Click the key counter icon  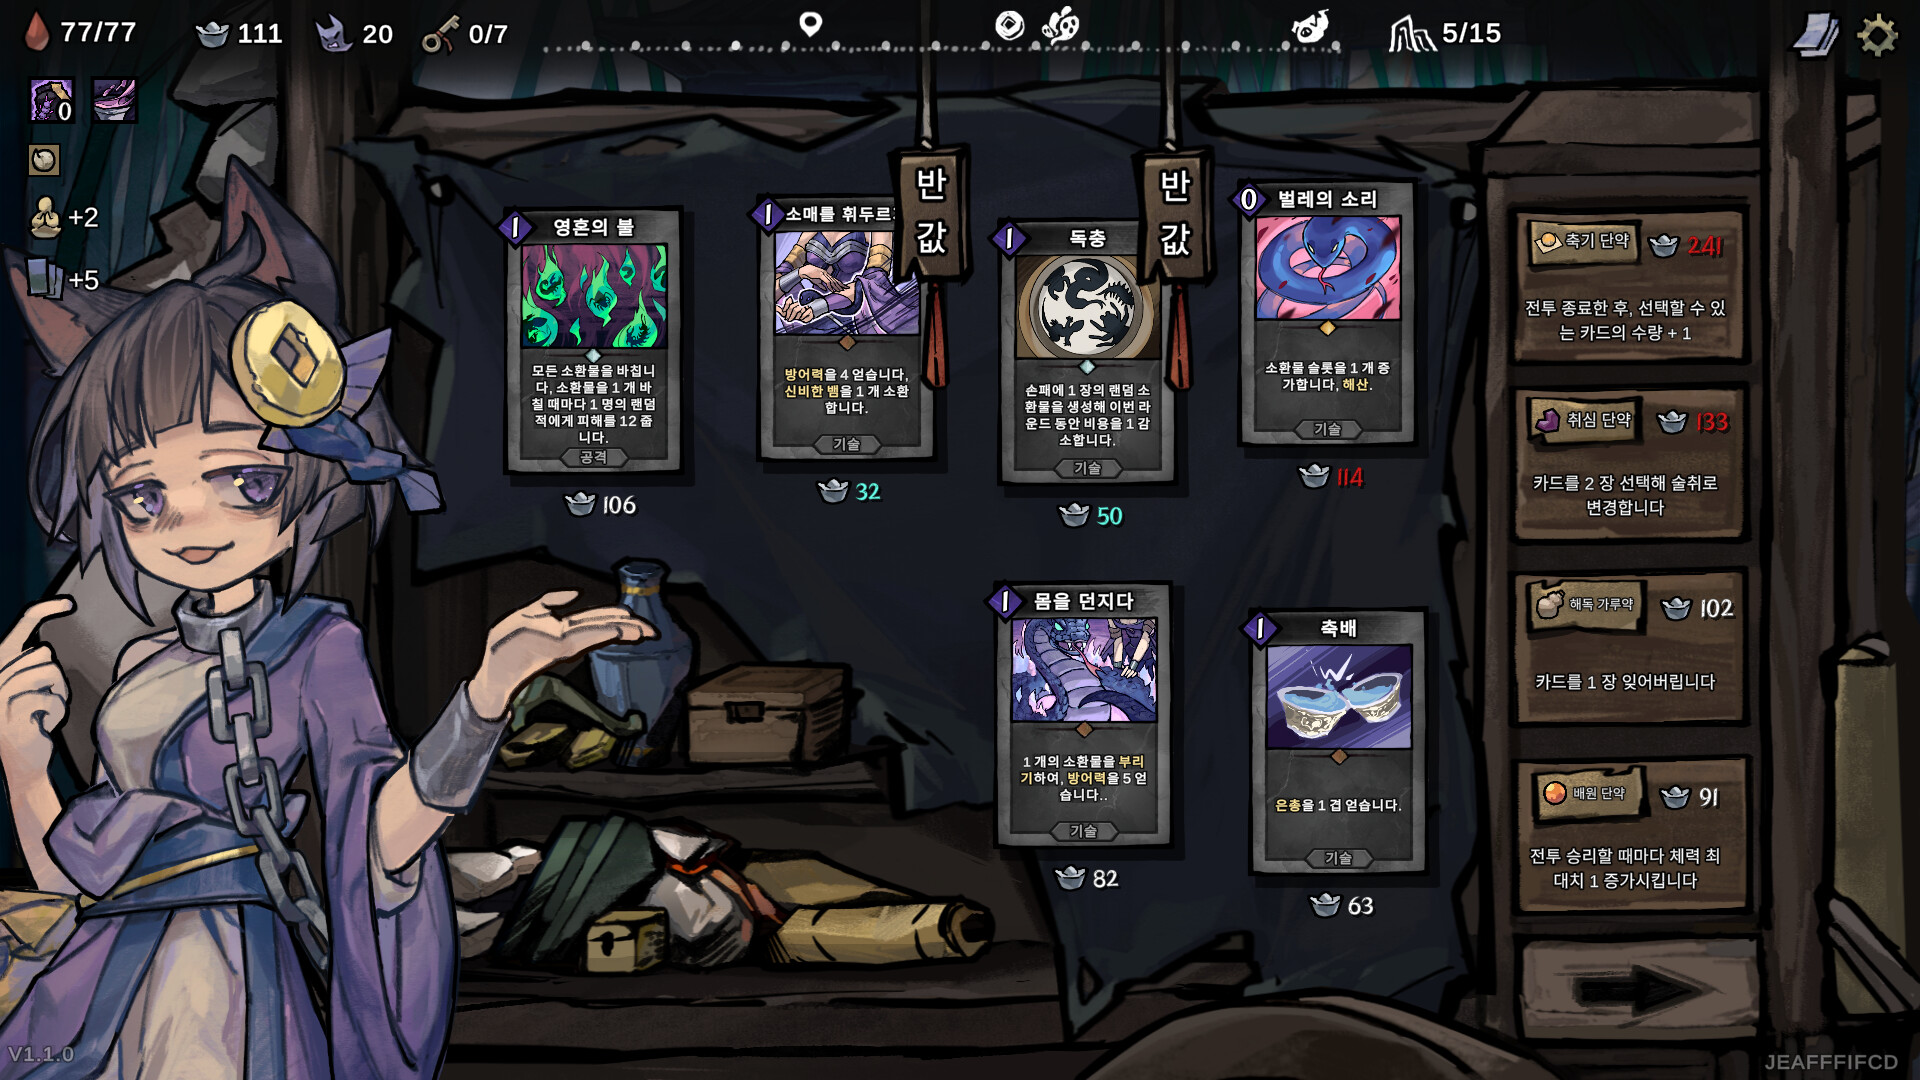(x=439, y=34)
